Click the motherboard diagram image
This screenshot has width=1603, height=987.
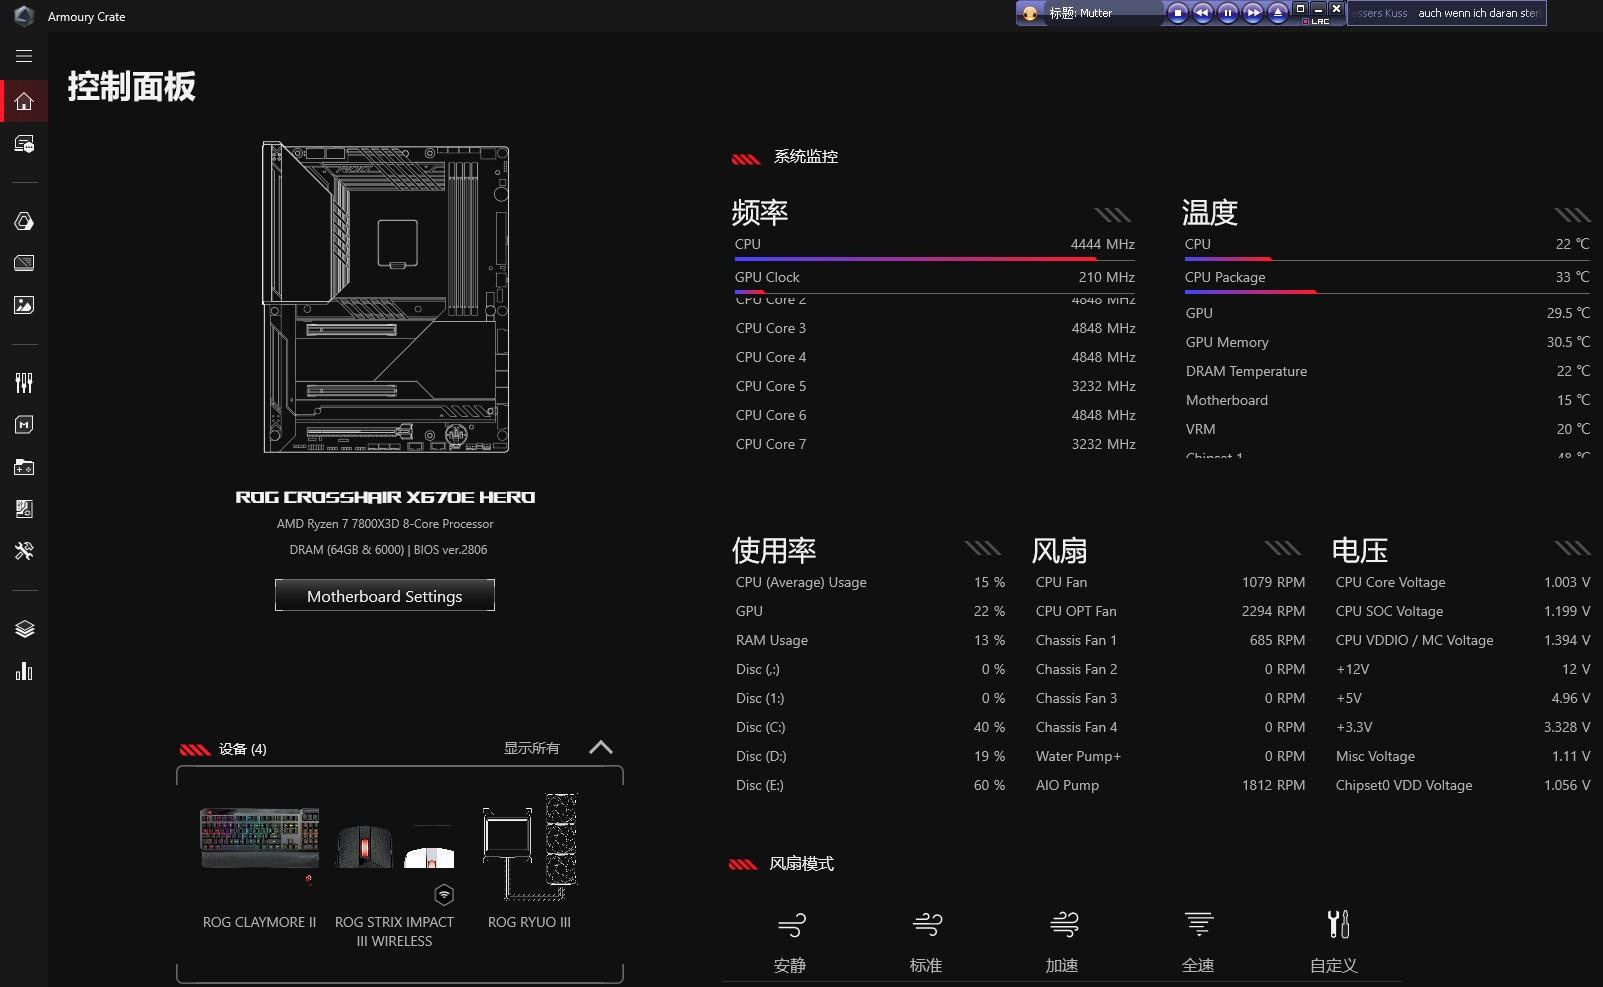(x=386, y=297)
